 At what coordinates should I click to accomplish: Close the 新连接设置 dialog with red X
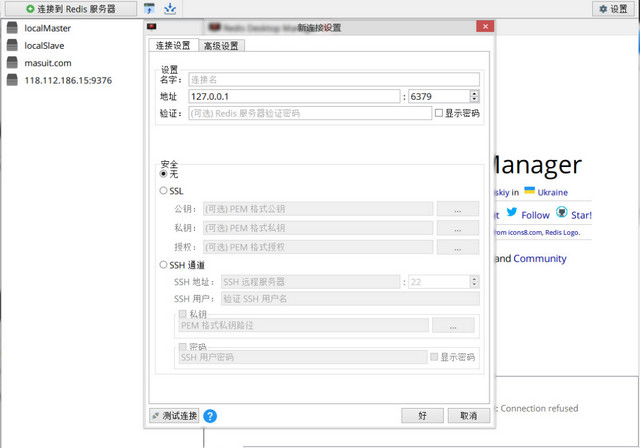tap(485, 27)
